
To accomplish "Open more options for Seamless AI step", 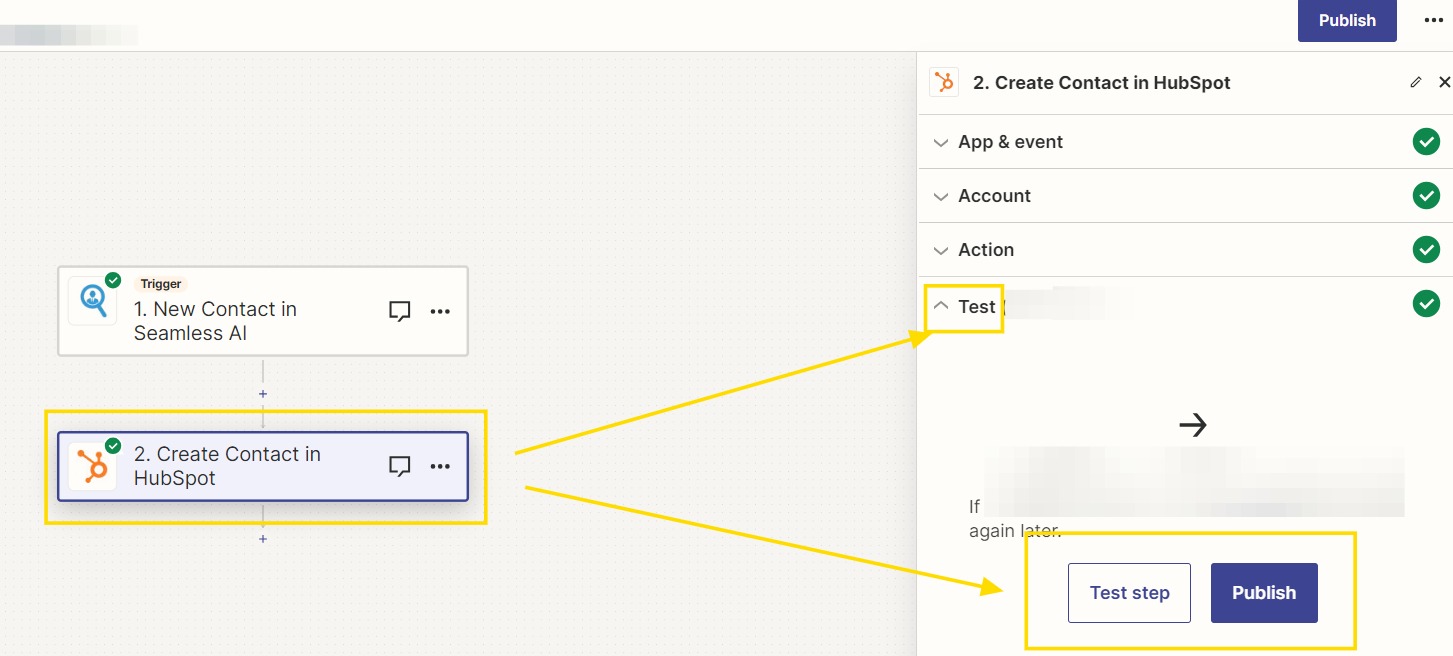I will (440, 311).
